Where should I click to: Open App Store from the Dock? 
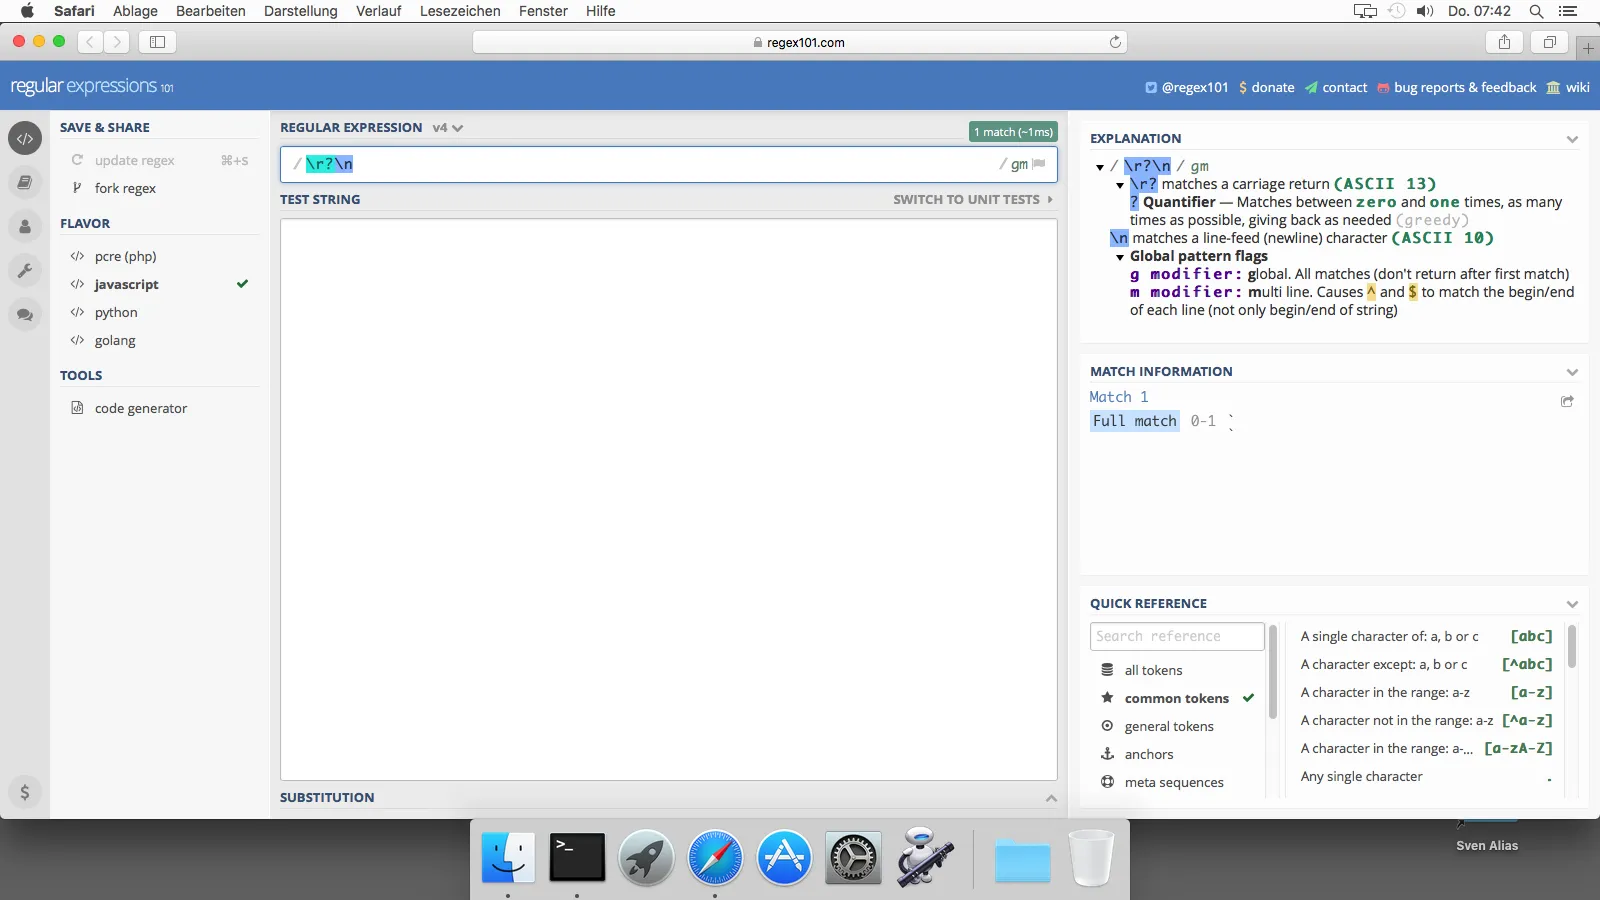784,857
